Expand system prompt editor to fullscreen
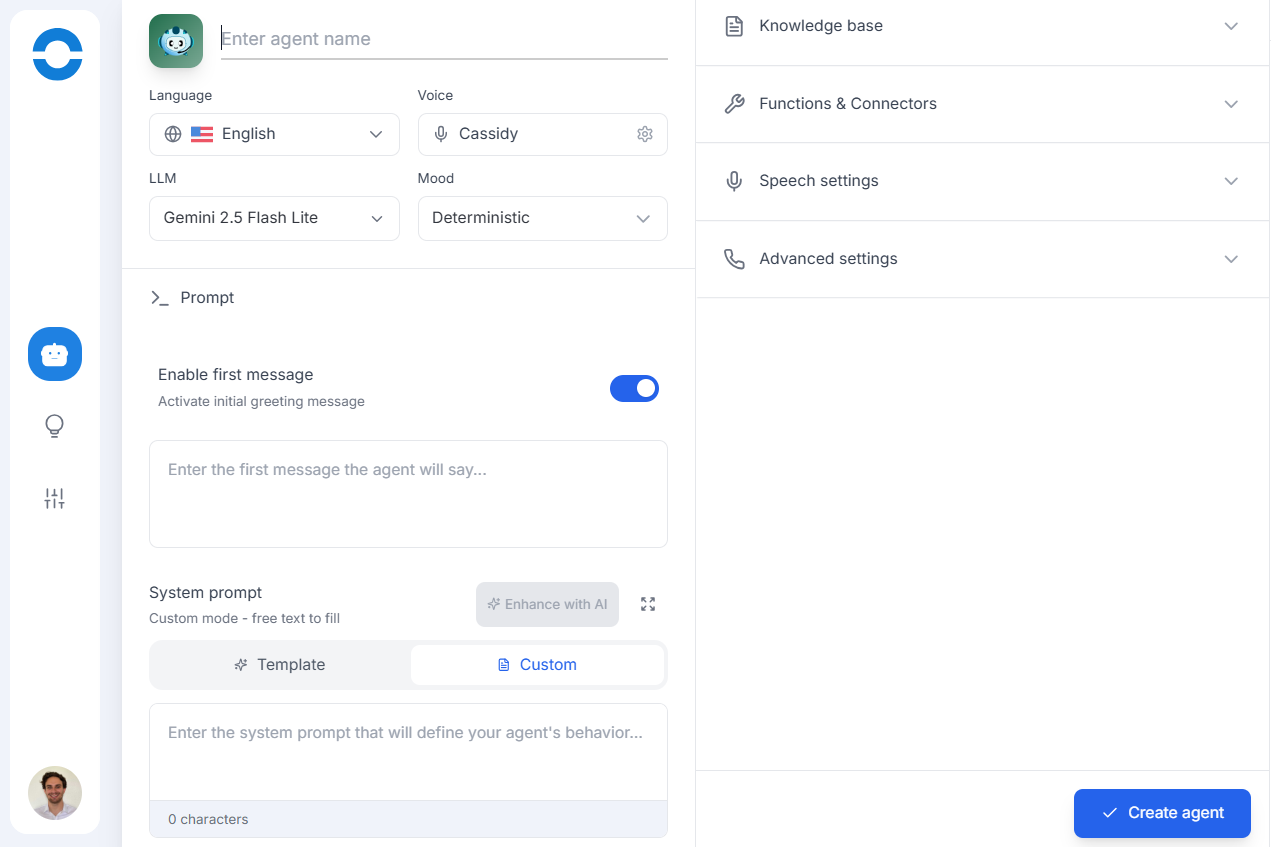 coord(648,604)
